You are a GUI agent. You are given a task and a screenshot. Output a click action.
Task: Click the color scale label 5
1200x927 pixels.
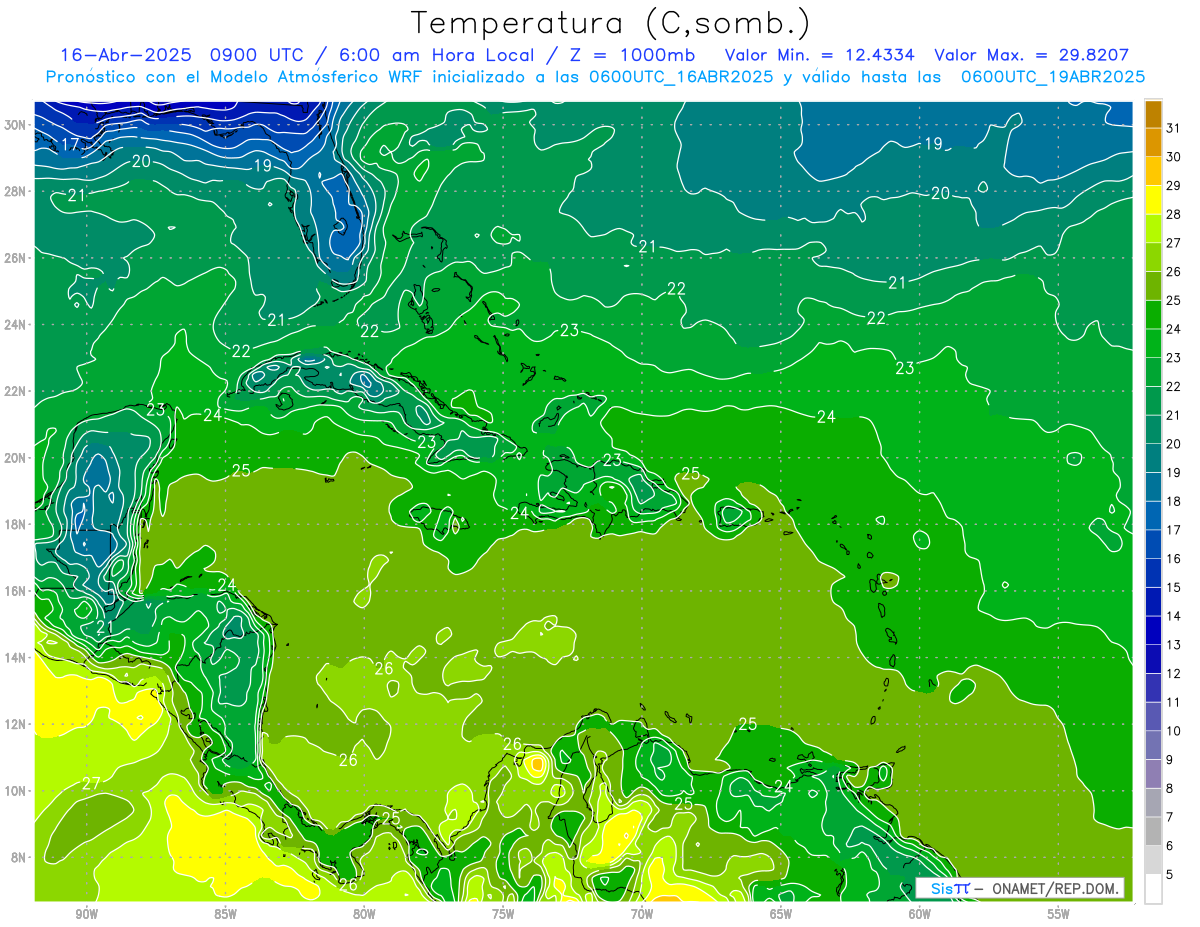(1170, 875)
